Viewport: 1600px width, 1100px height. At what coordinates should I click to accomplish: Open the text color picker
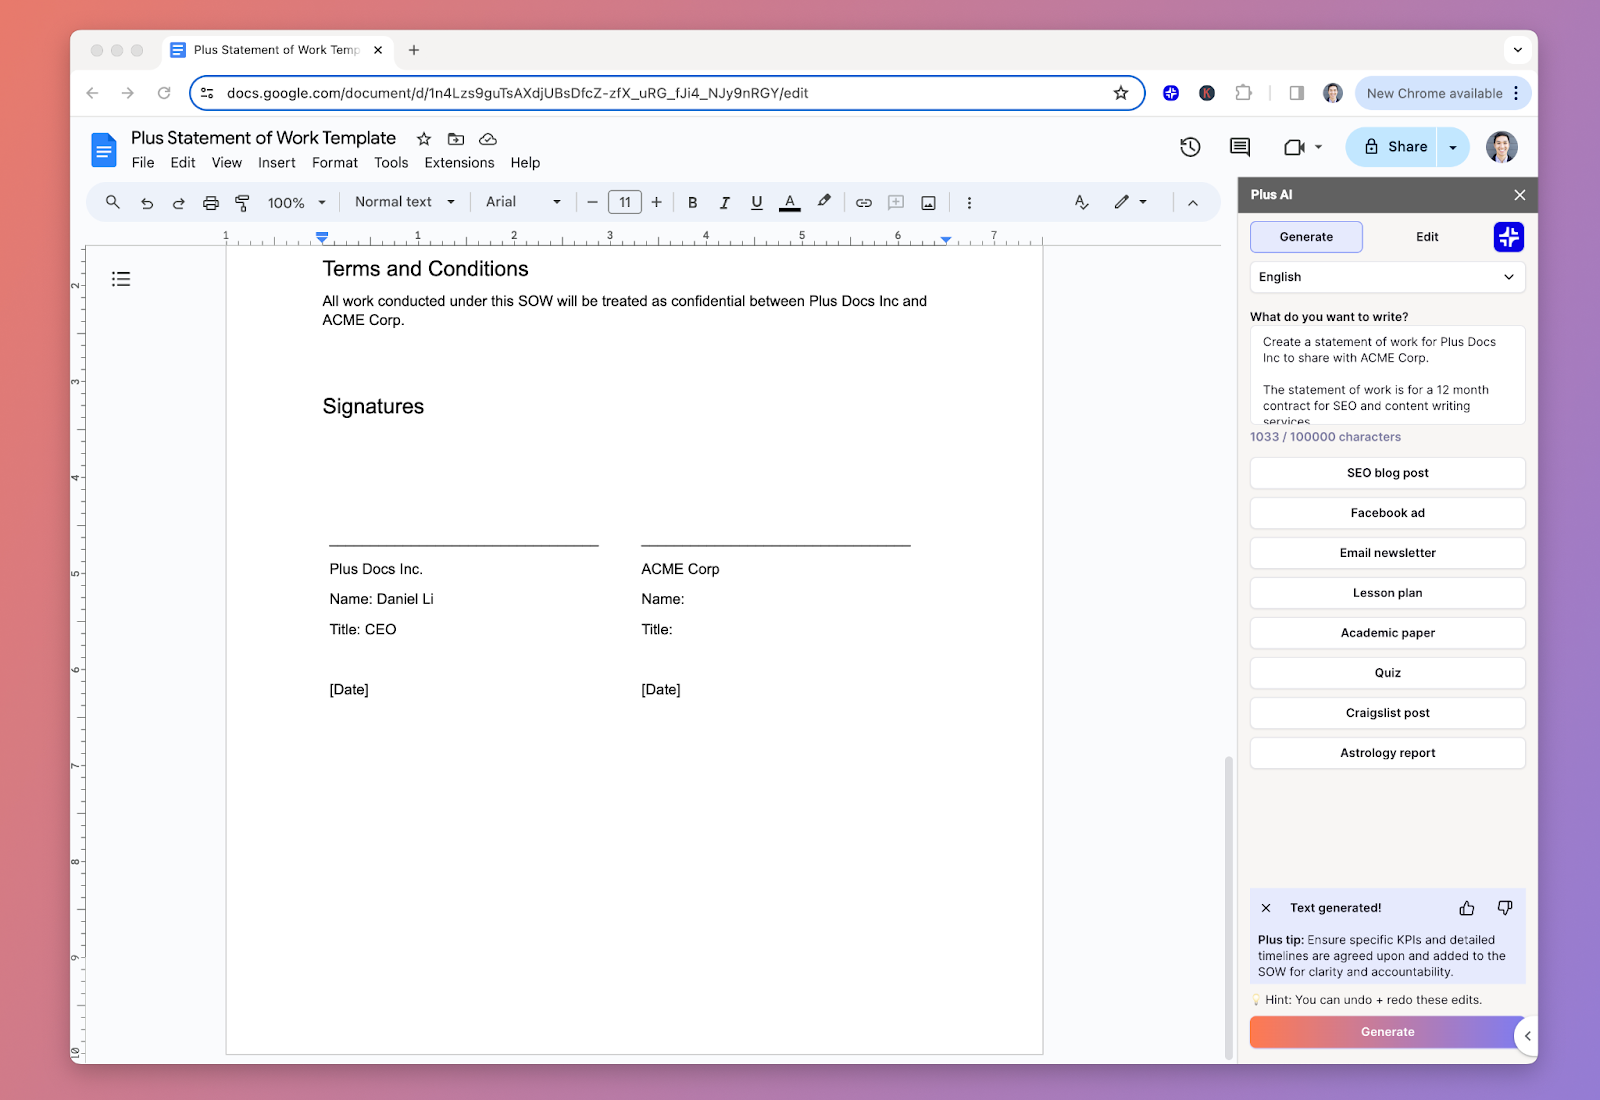click(x=790, y=203)
